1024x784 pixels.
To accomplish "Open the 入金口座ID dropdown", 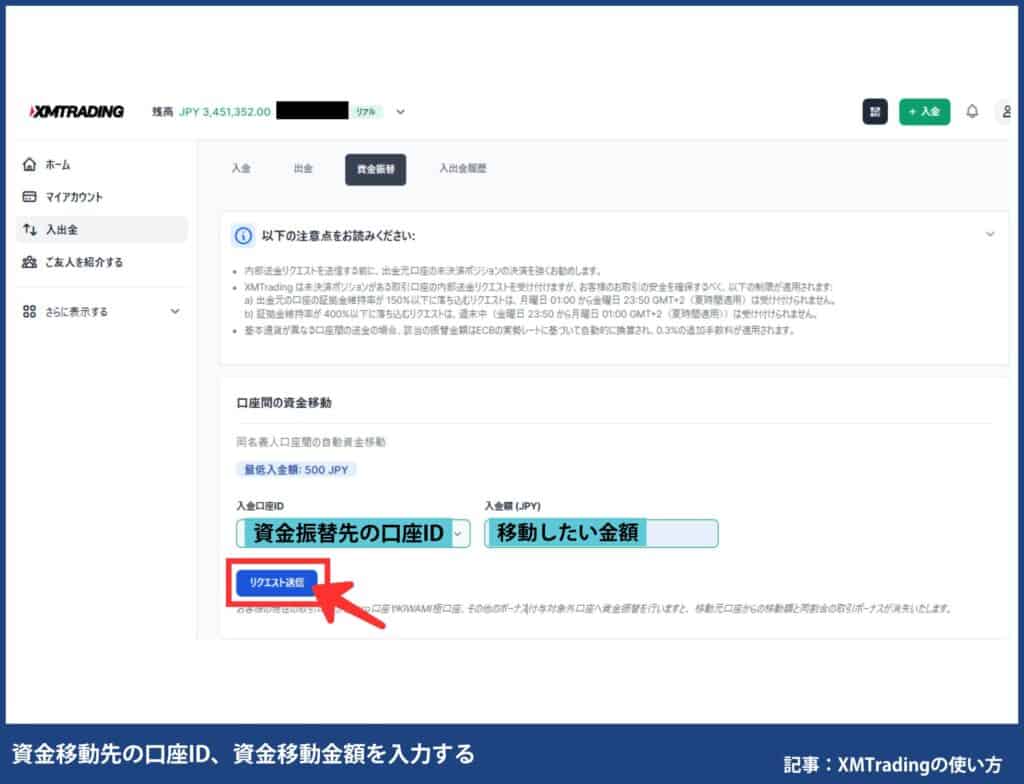I will click(x=353, y=533).
